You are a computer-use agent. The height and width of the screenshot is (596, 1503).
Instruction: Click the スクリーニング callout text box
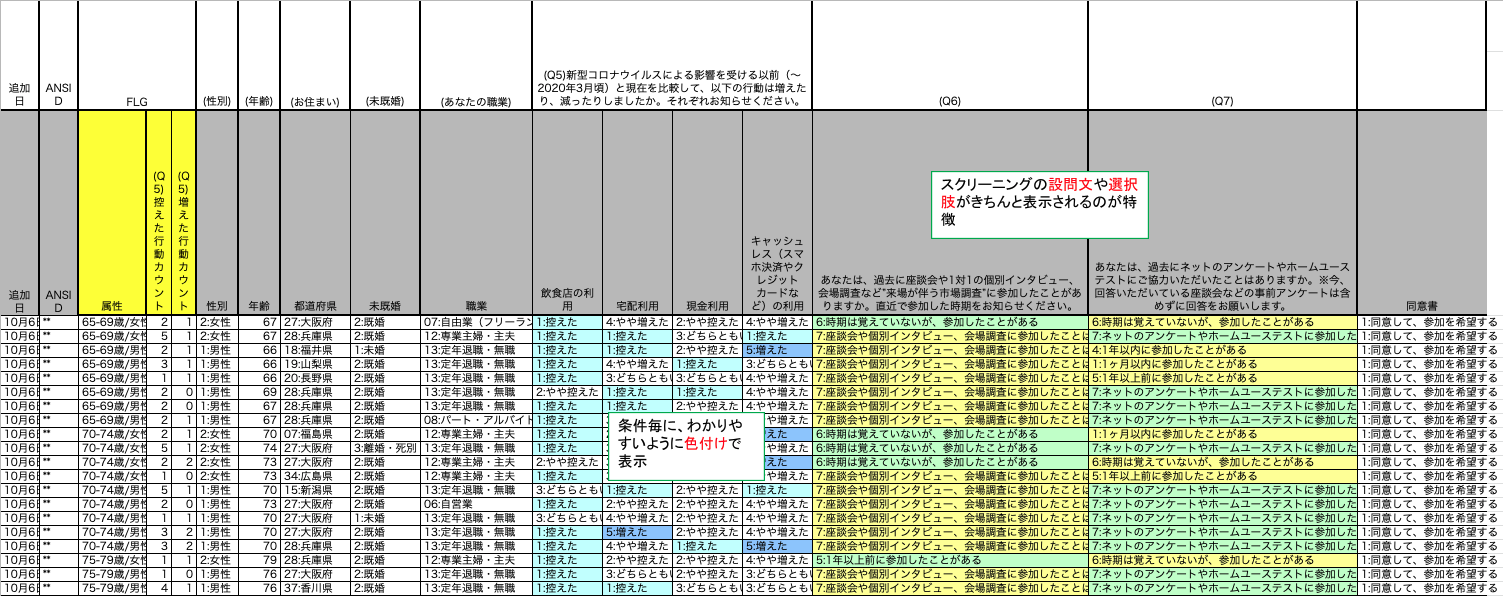pos(1037,203)
